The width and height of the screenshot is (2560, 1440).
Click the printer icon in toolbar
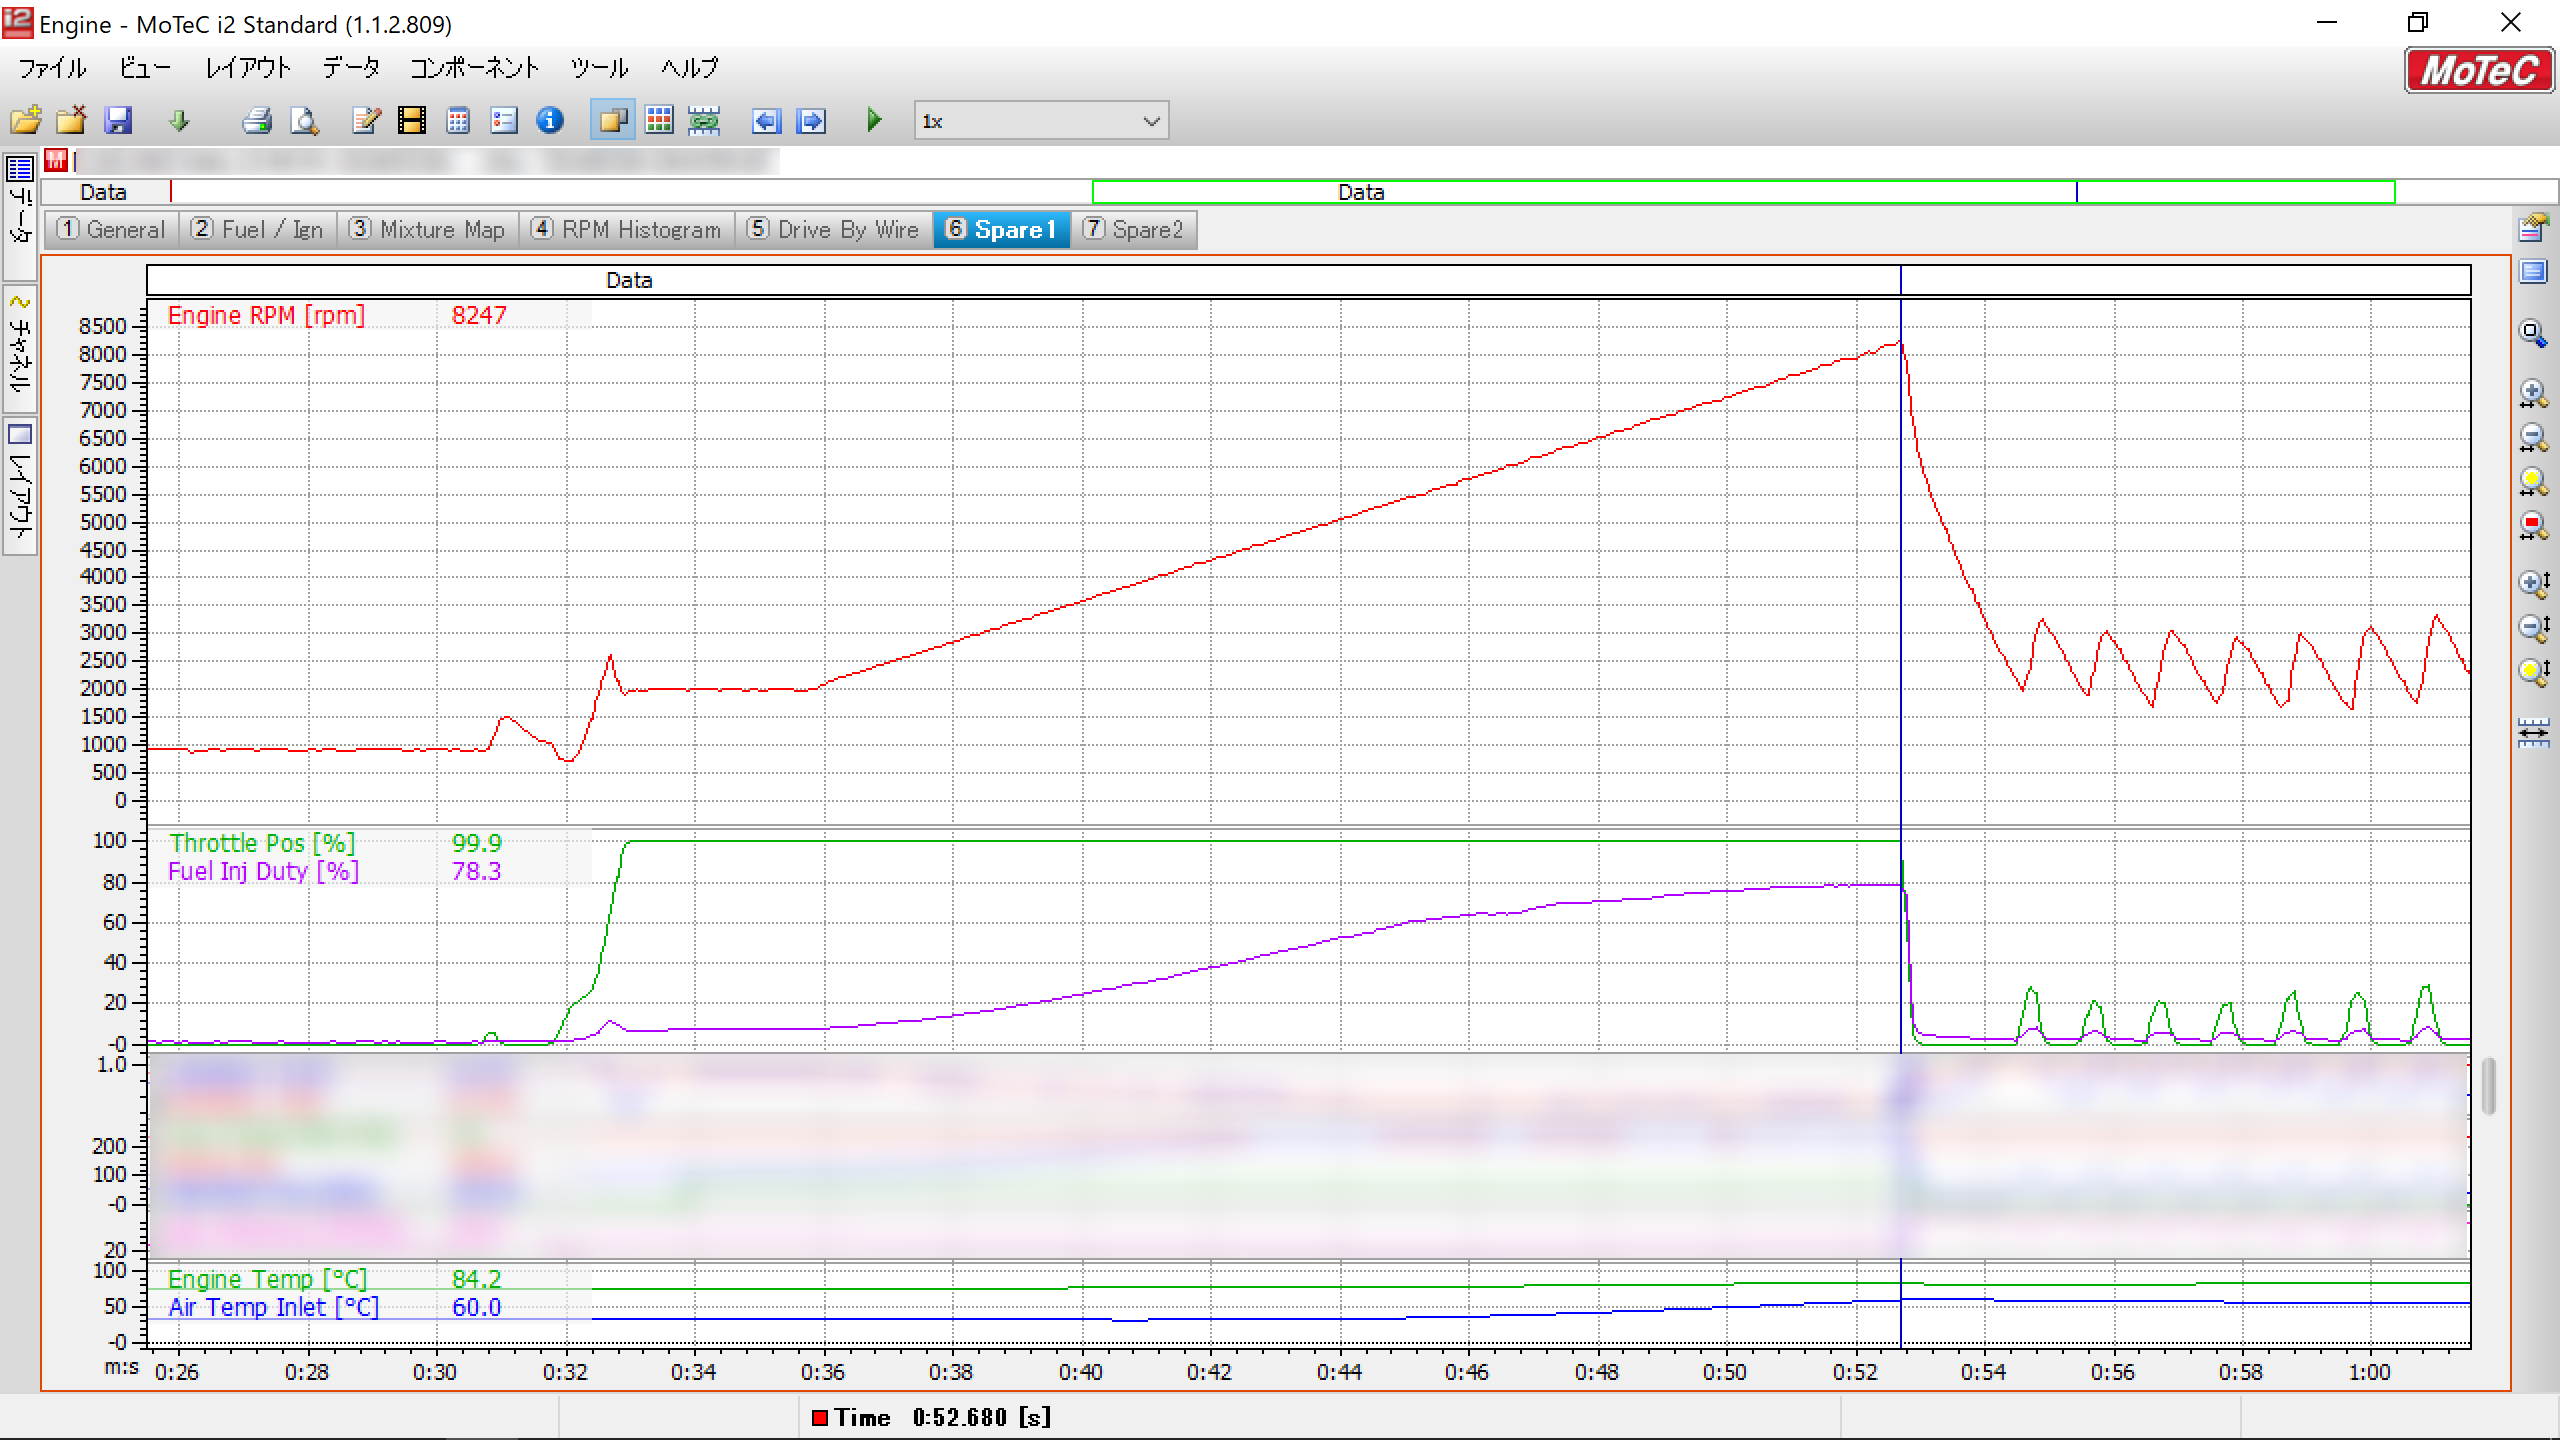point(257,121)
